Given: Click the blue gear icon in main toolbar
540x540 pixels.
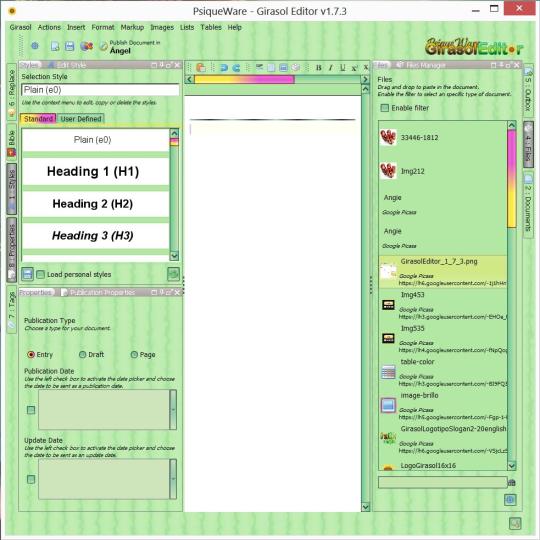Looking at the screenshot, I should 35,46.
